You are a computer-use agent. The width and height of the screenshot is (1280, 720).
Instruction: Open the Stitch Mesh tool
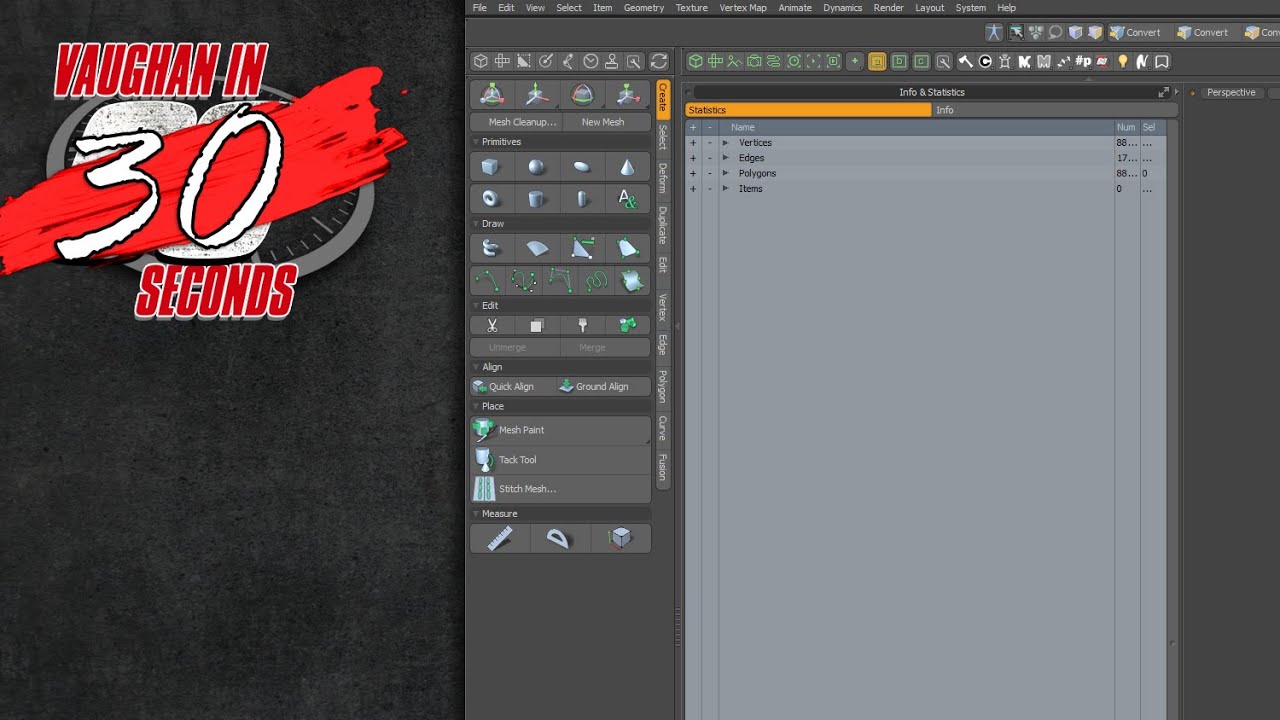(560, 489)
